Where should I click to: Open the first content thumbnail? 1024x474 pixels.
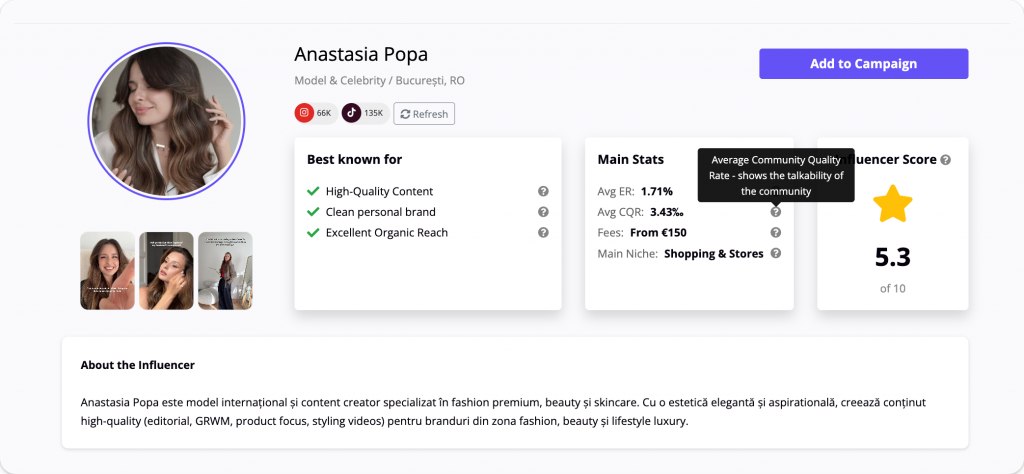[107, 271]
